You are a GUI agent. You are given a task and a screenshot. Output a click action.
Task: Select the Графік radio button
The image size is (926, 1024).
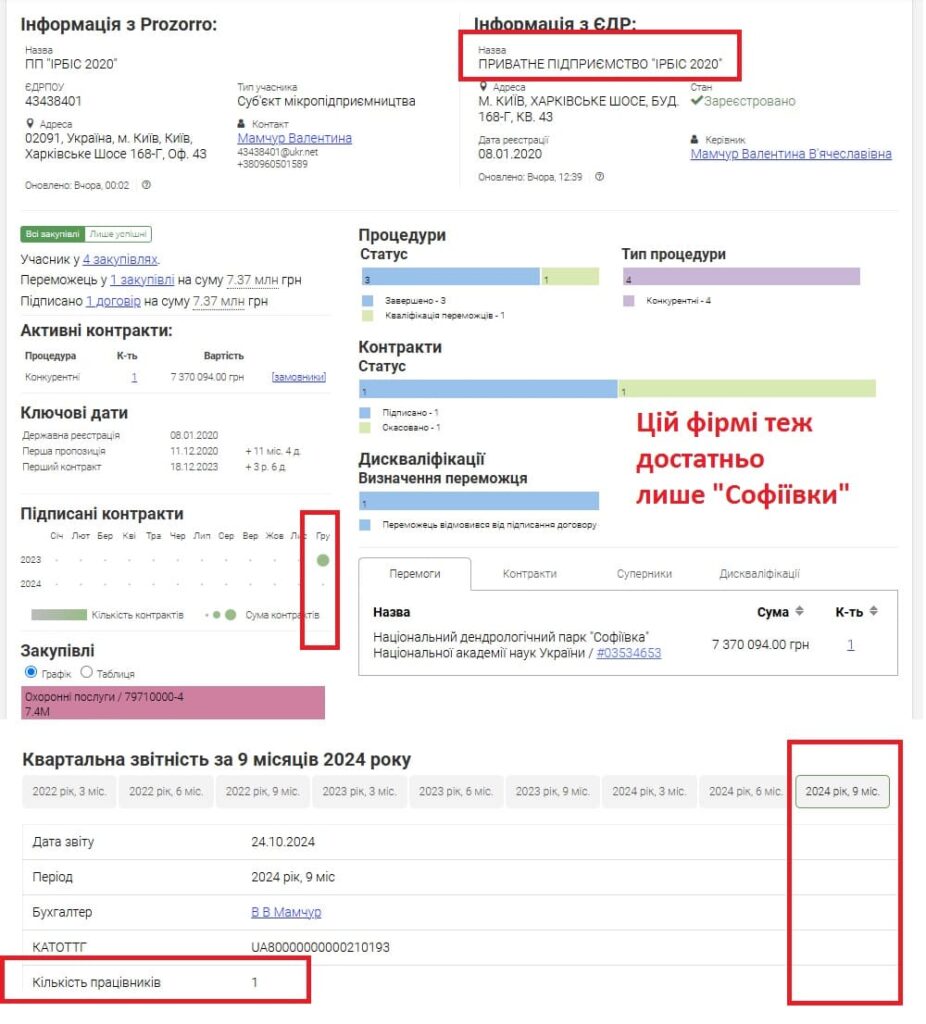pyautogui.click(x=30, y=672)
